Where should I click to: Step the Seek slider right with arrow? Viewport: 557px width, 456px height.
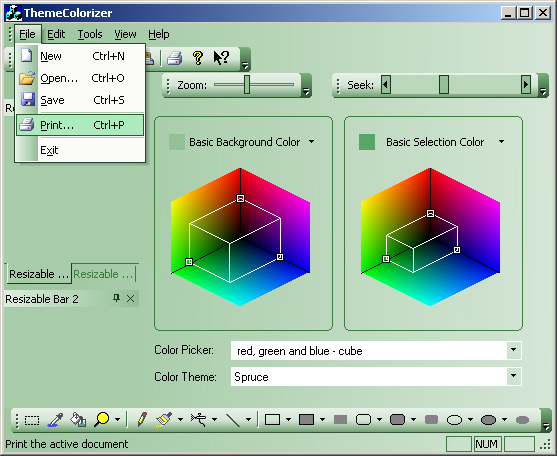pos(526,85)
